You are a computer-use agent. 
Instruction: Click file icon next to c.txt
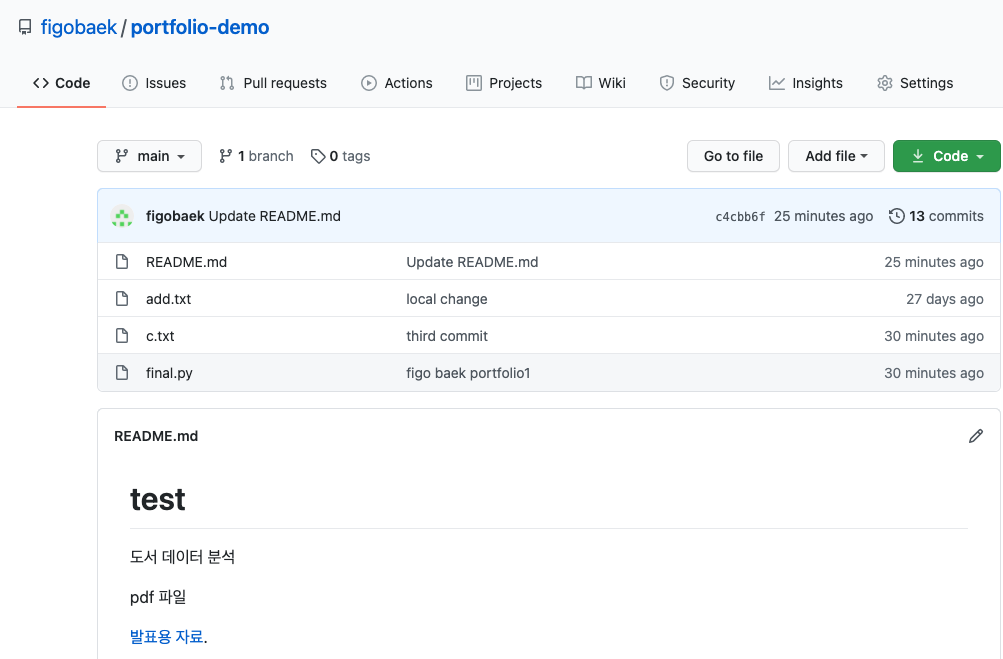point(122,336)
